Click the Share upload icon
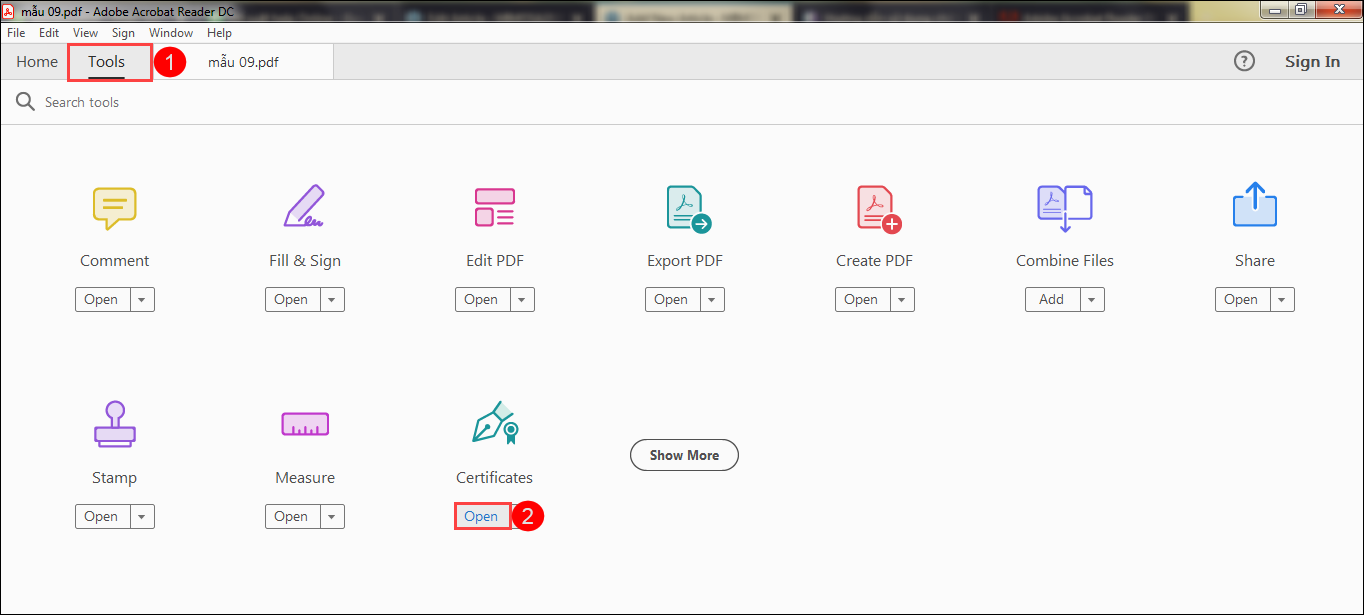Screen dimensions: 1364x615 [1254, 205]
